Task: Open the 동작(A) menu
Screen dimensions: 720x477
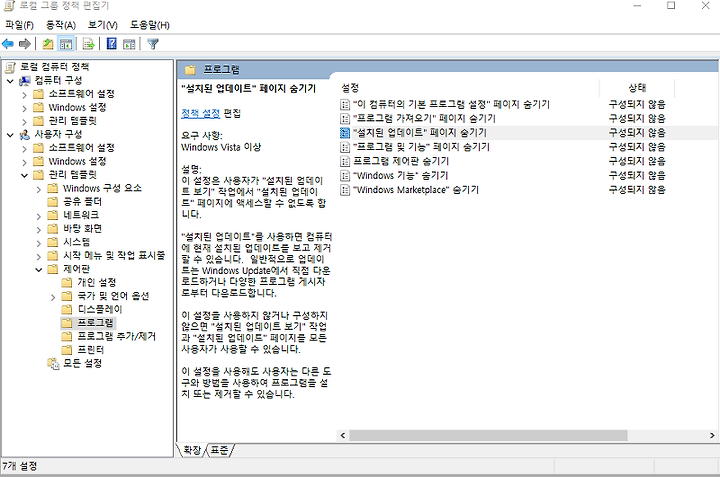Action: pos(61,25)
